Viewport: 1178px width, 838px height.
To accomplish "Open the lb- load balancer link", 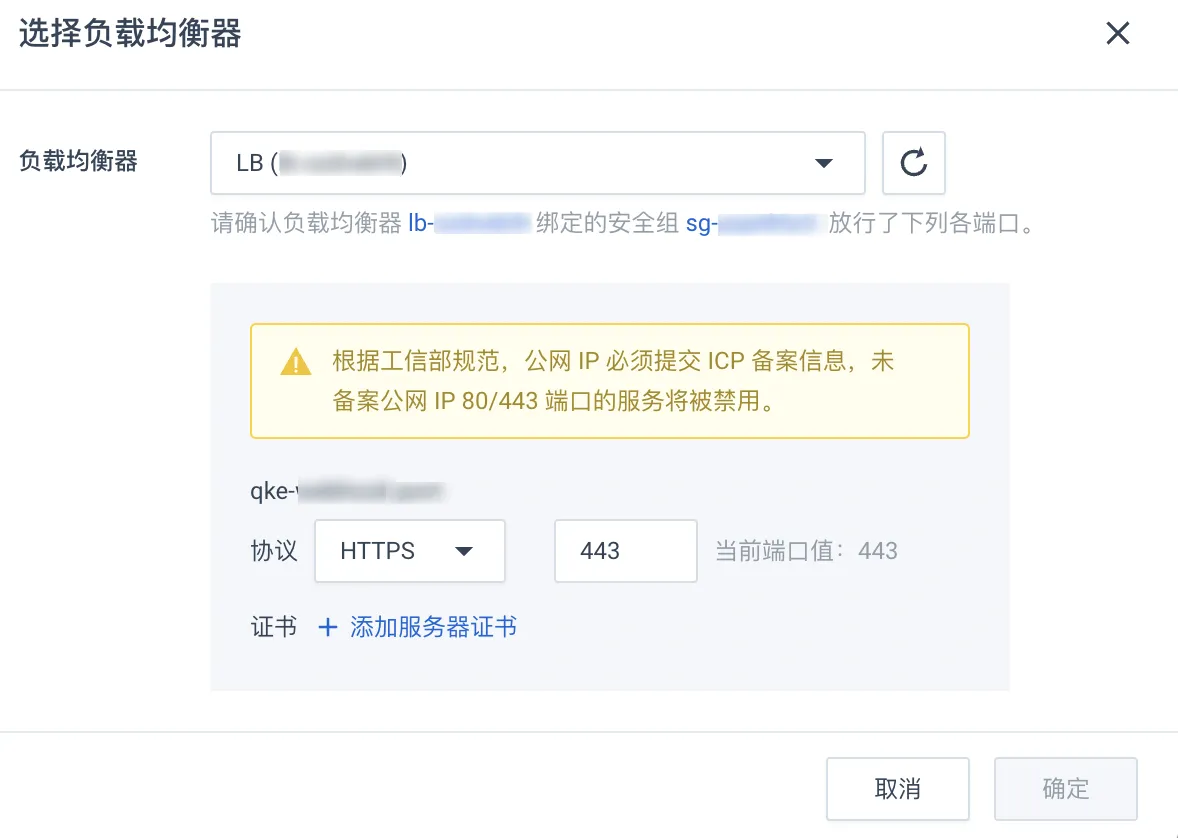I will 470,223.
